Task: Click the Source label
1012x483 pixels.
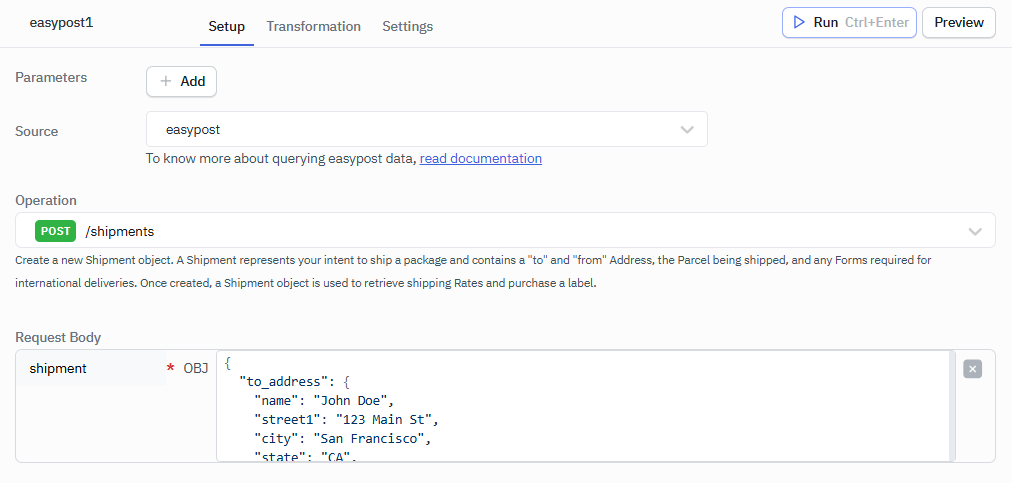Action: click(x=37, y=131)
